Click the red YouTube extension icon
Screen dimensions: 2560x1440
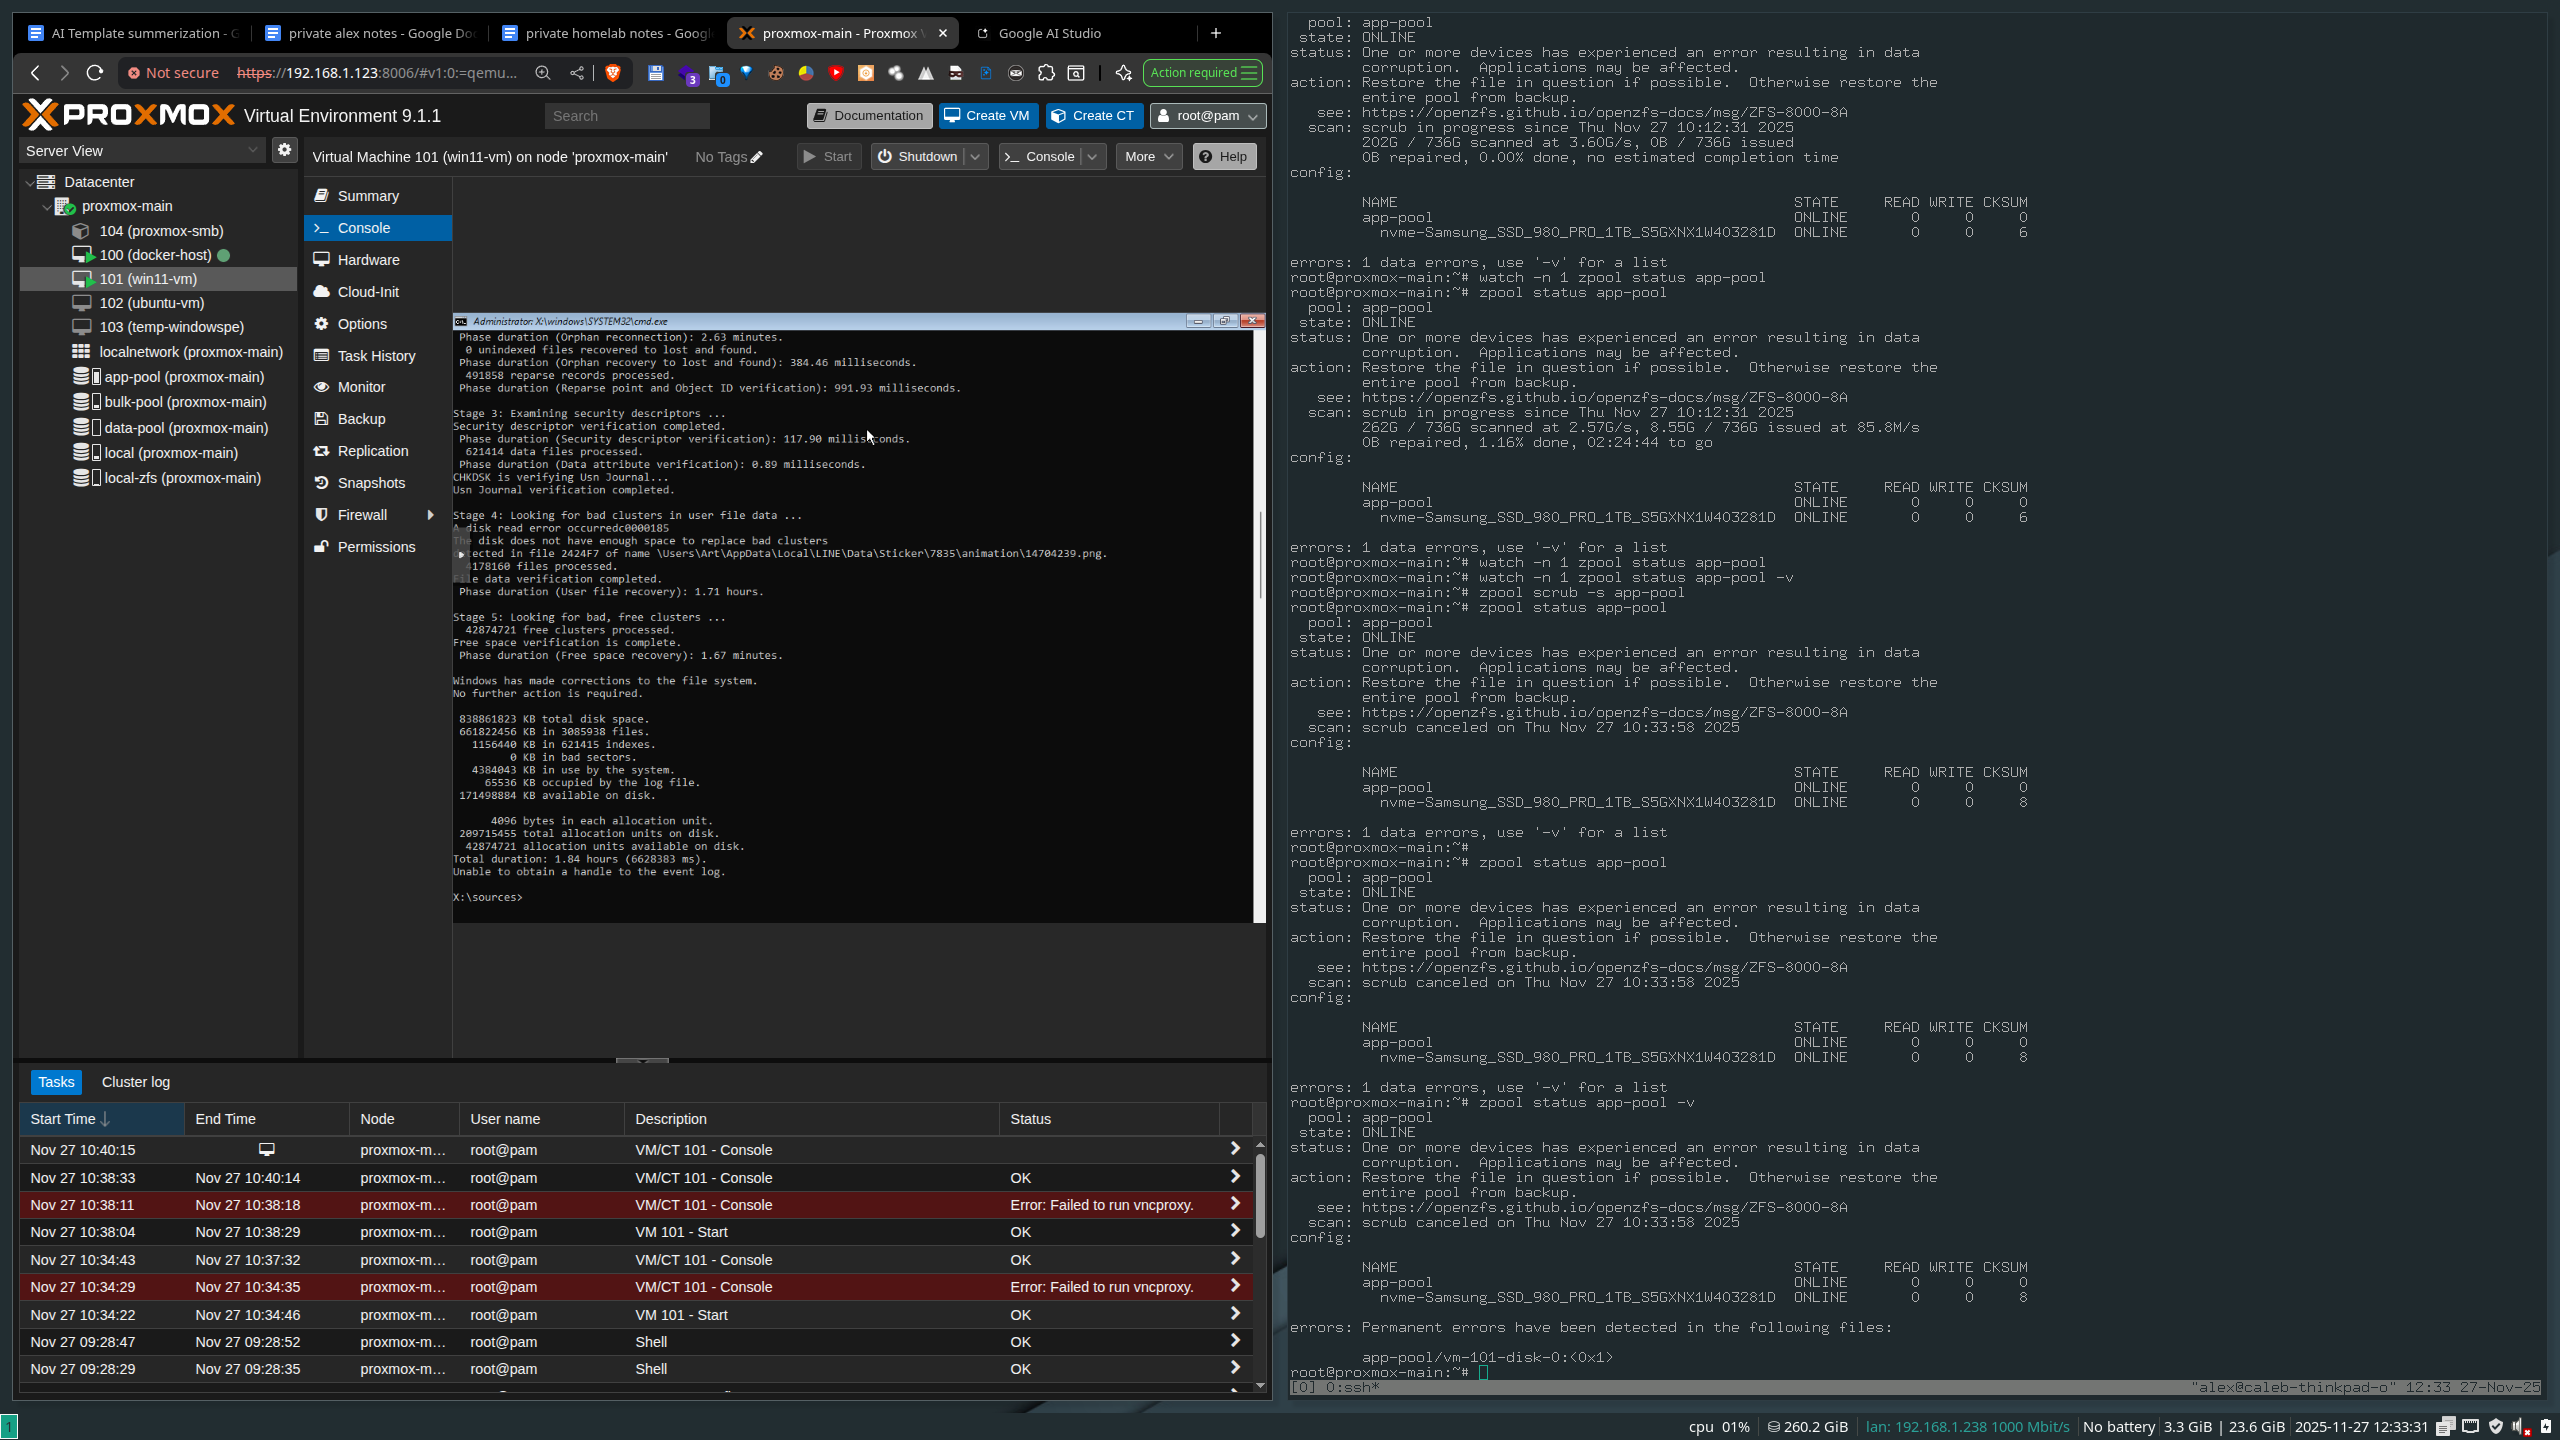[x=836, y=73]
